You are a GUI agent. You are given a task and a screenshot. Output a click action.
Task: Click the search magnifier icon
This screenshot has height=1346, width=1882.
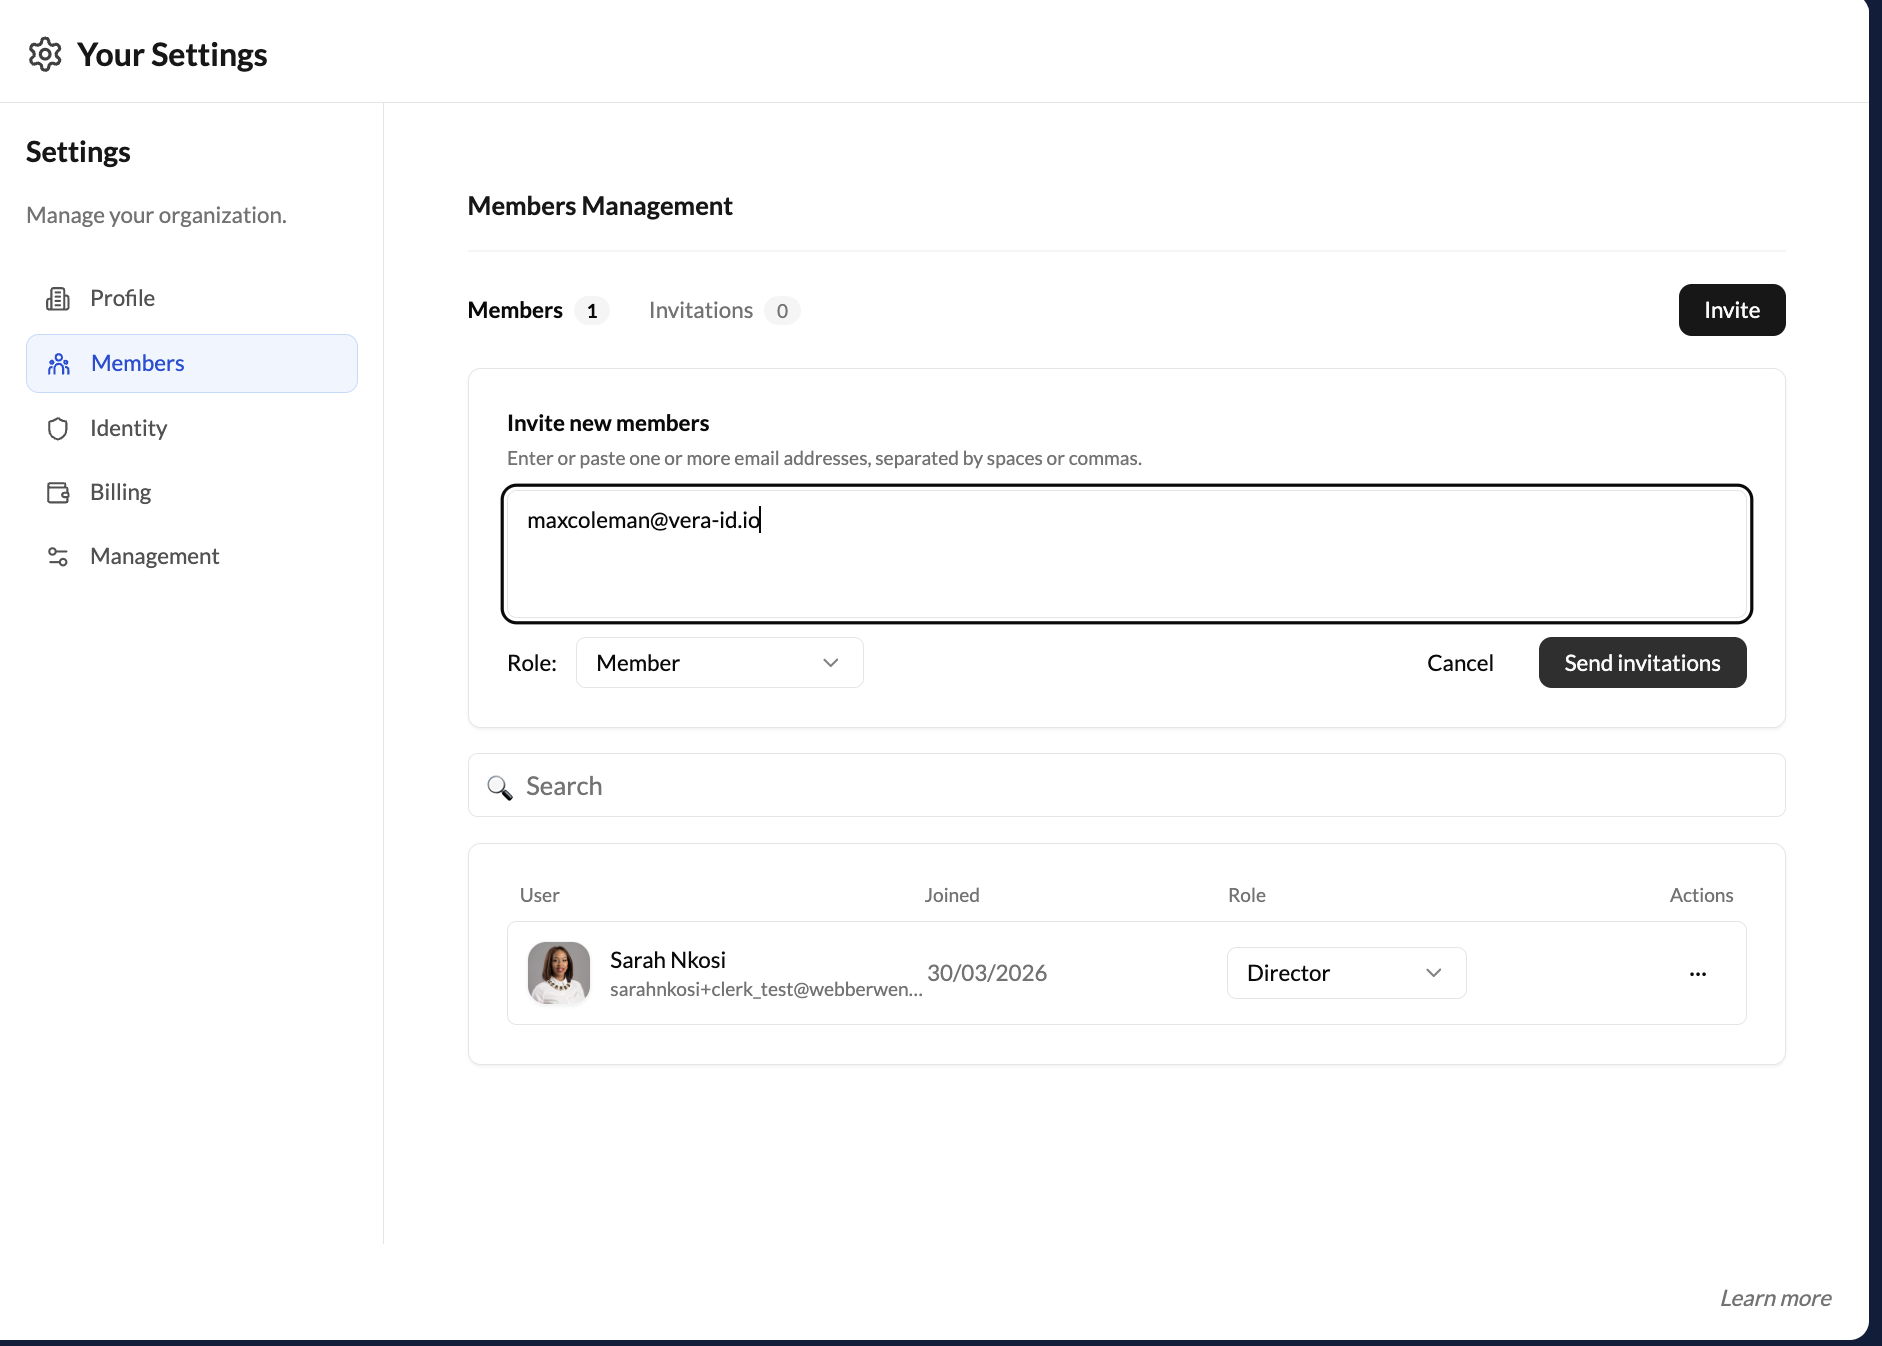(x=500, y=788)
